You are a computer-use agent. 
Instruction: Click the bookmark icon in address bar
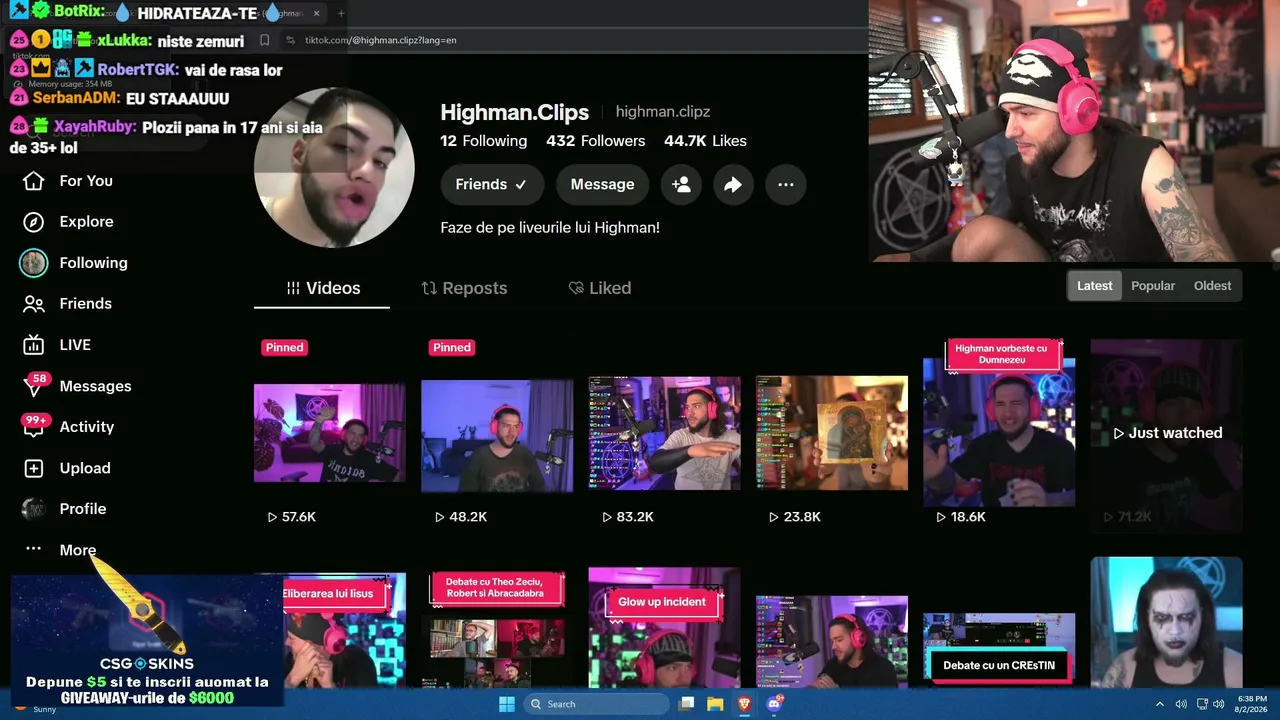[x=264, y=40]
